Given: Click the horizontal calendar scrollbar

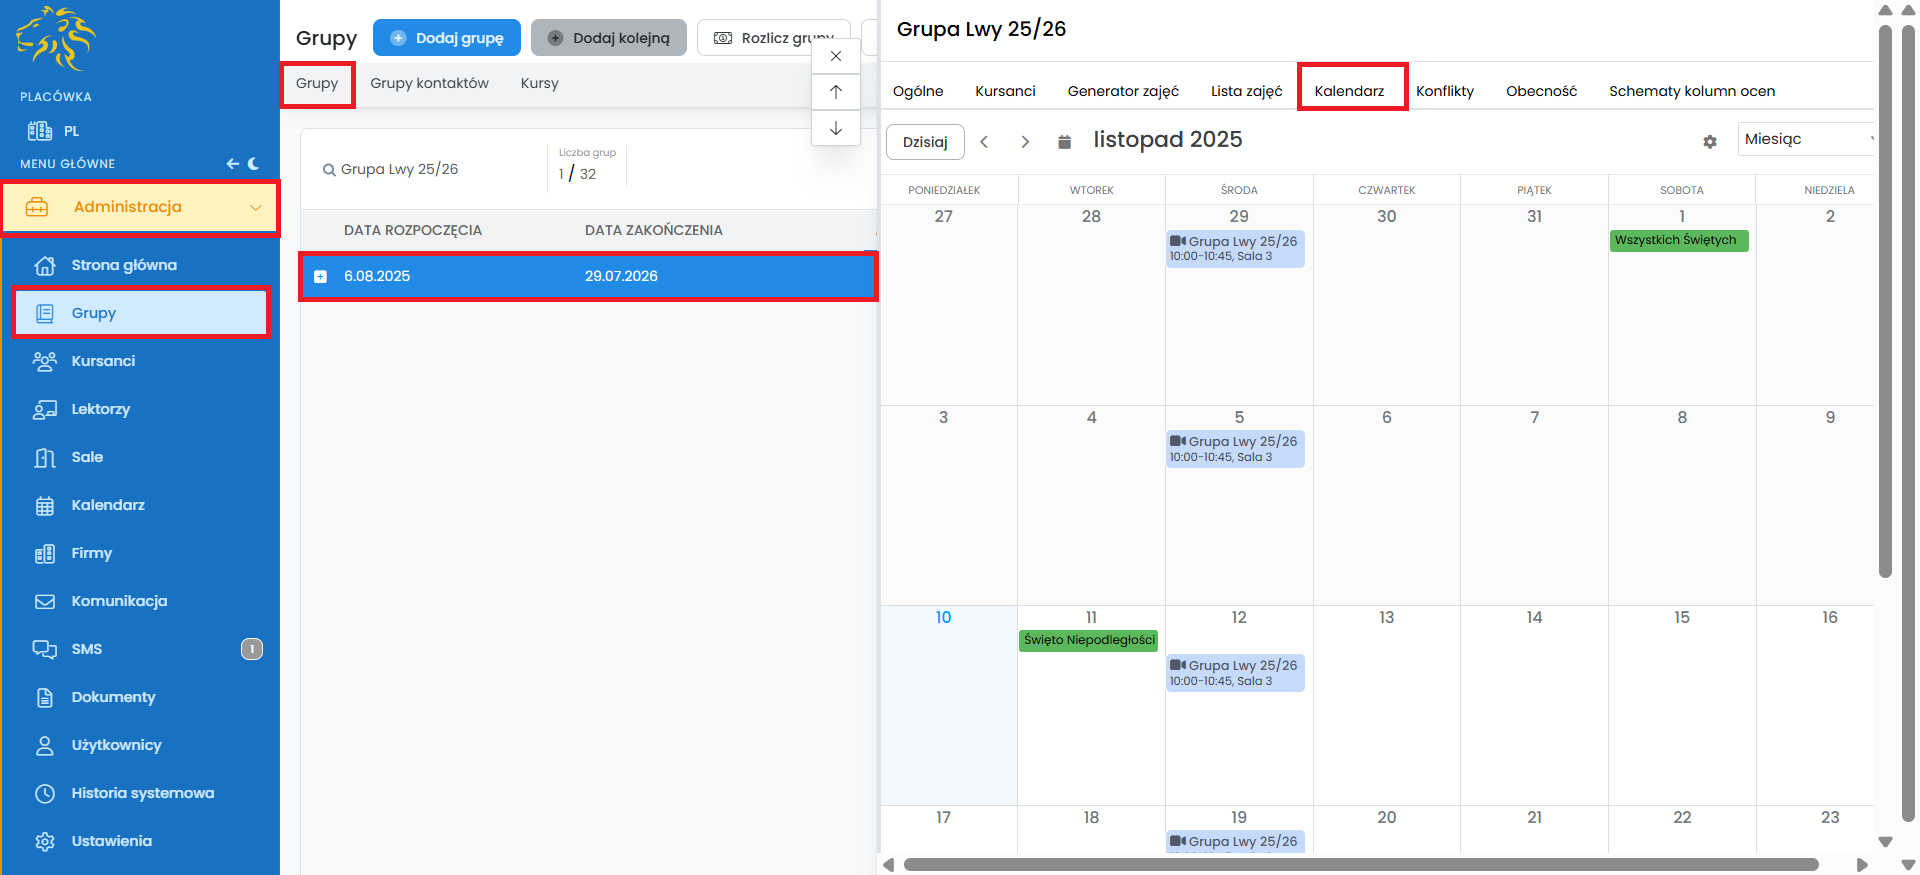Looking at the screenshot, I should [x=1360, y=864].
